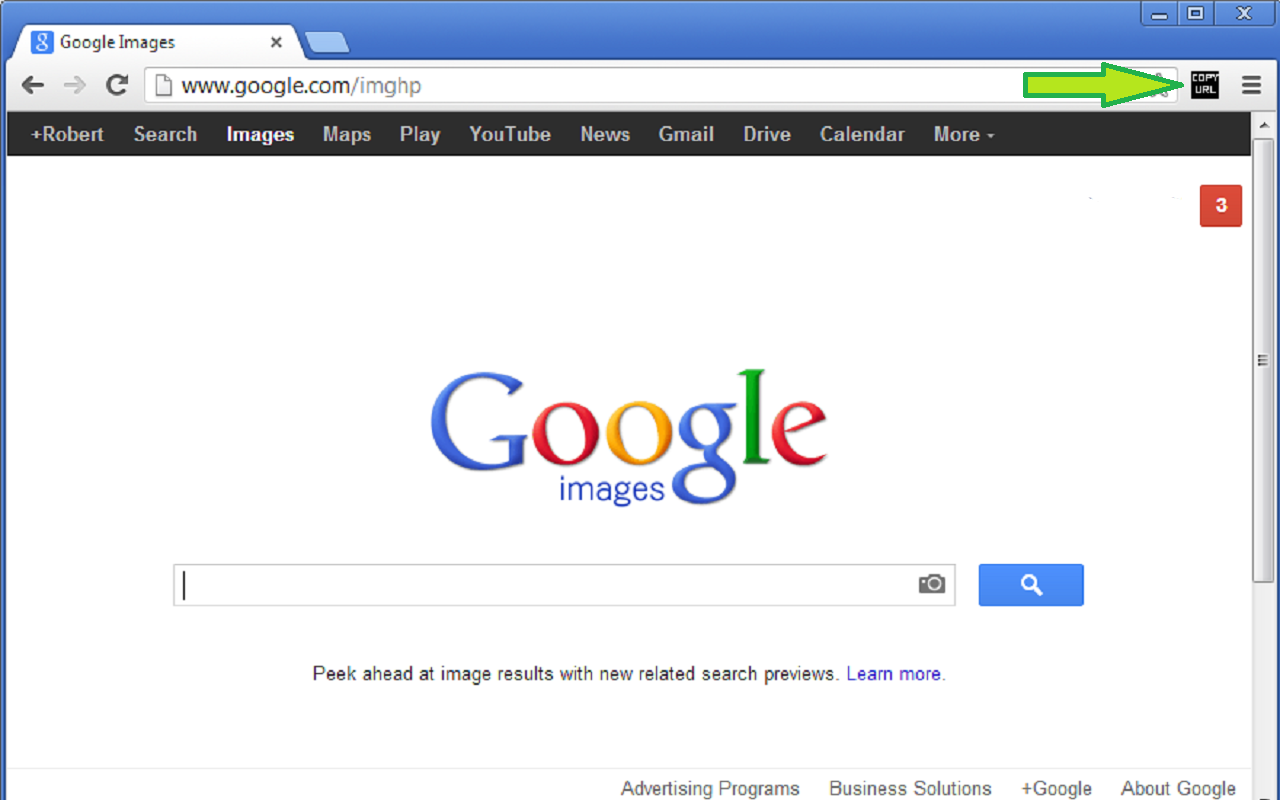
Task: Go to Search in the Google bar
Action: [x=165, y=134]
